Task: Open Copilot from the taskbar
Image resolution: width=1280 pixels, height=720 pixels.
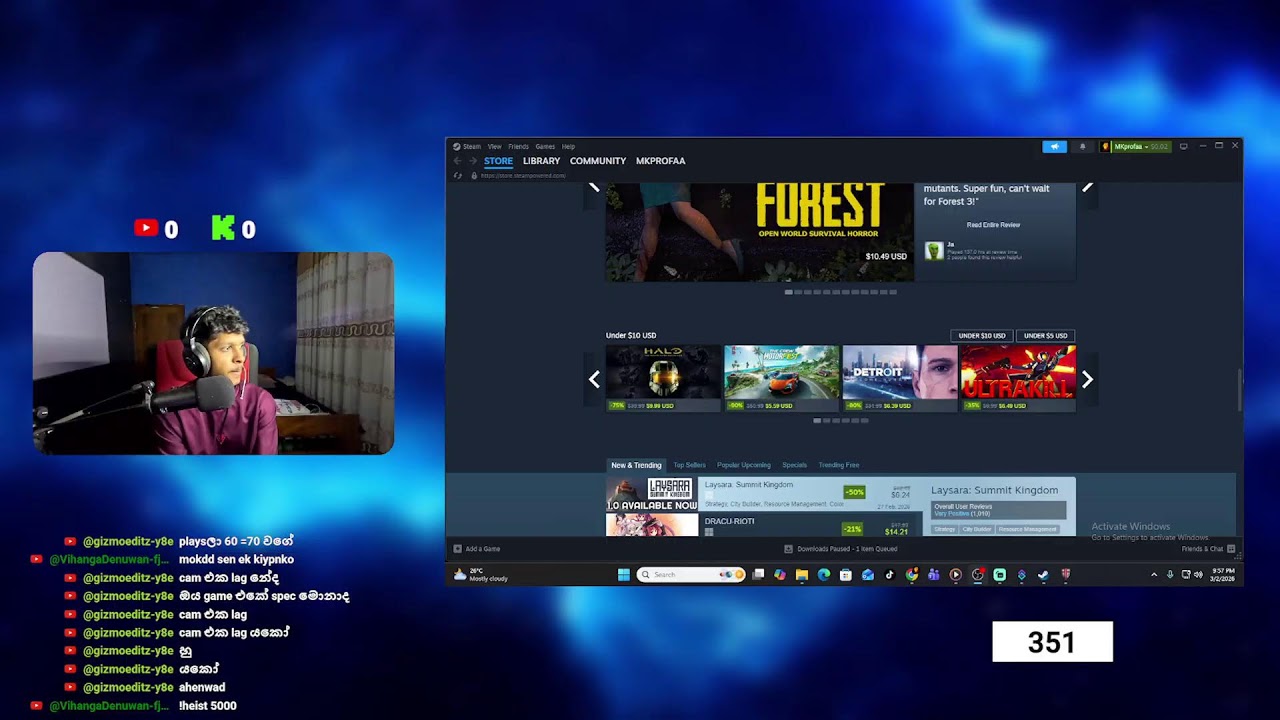Action: pos(780,575)
